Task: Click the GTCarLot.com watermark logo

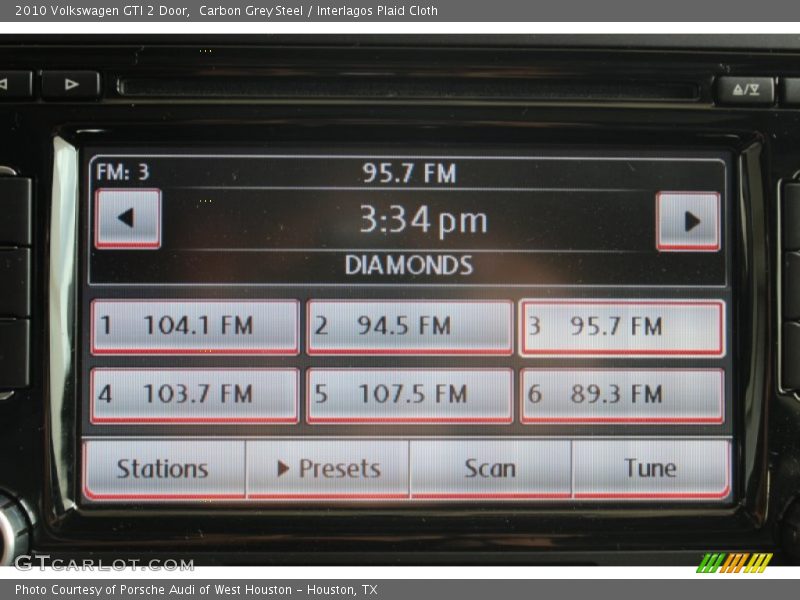Action: [x=104, y=563]
